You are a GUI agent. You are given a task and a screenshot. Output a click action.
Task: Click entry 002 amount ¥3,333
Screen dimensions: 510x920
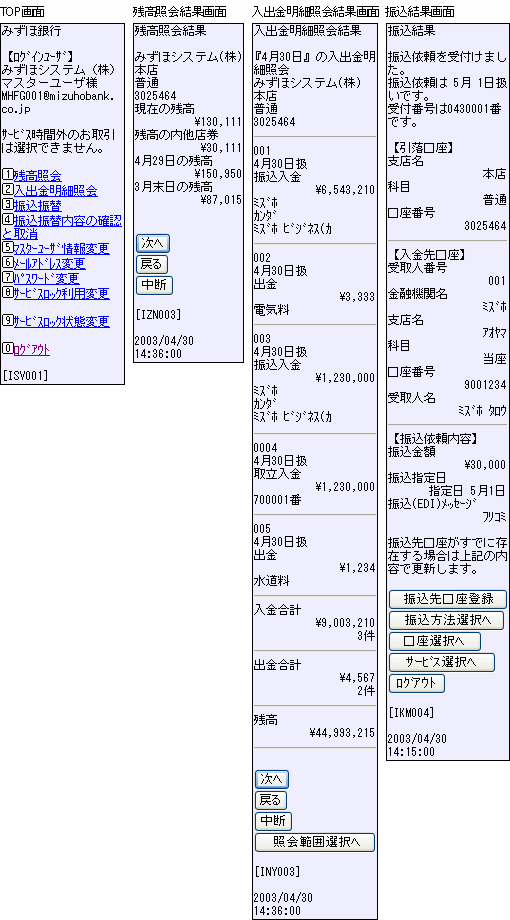point(356,297)
